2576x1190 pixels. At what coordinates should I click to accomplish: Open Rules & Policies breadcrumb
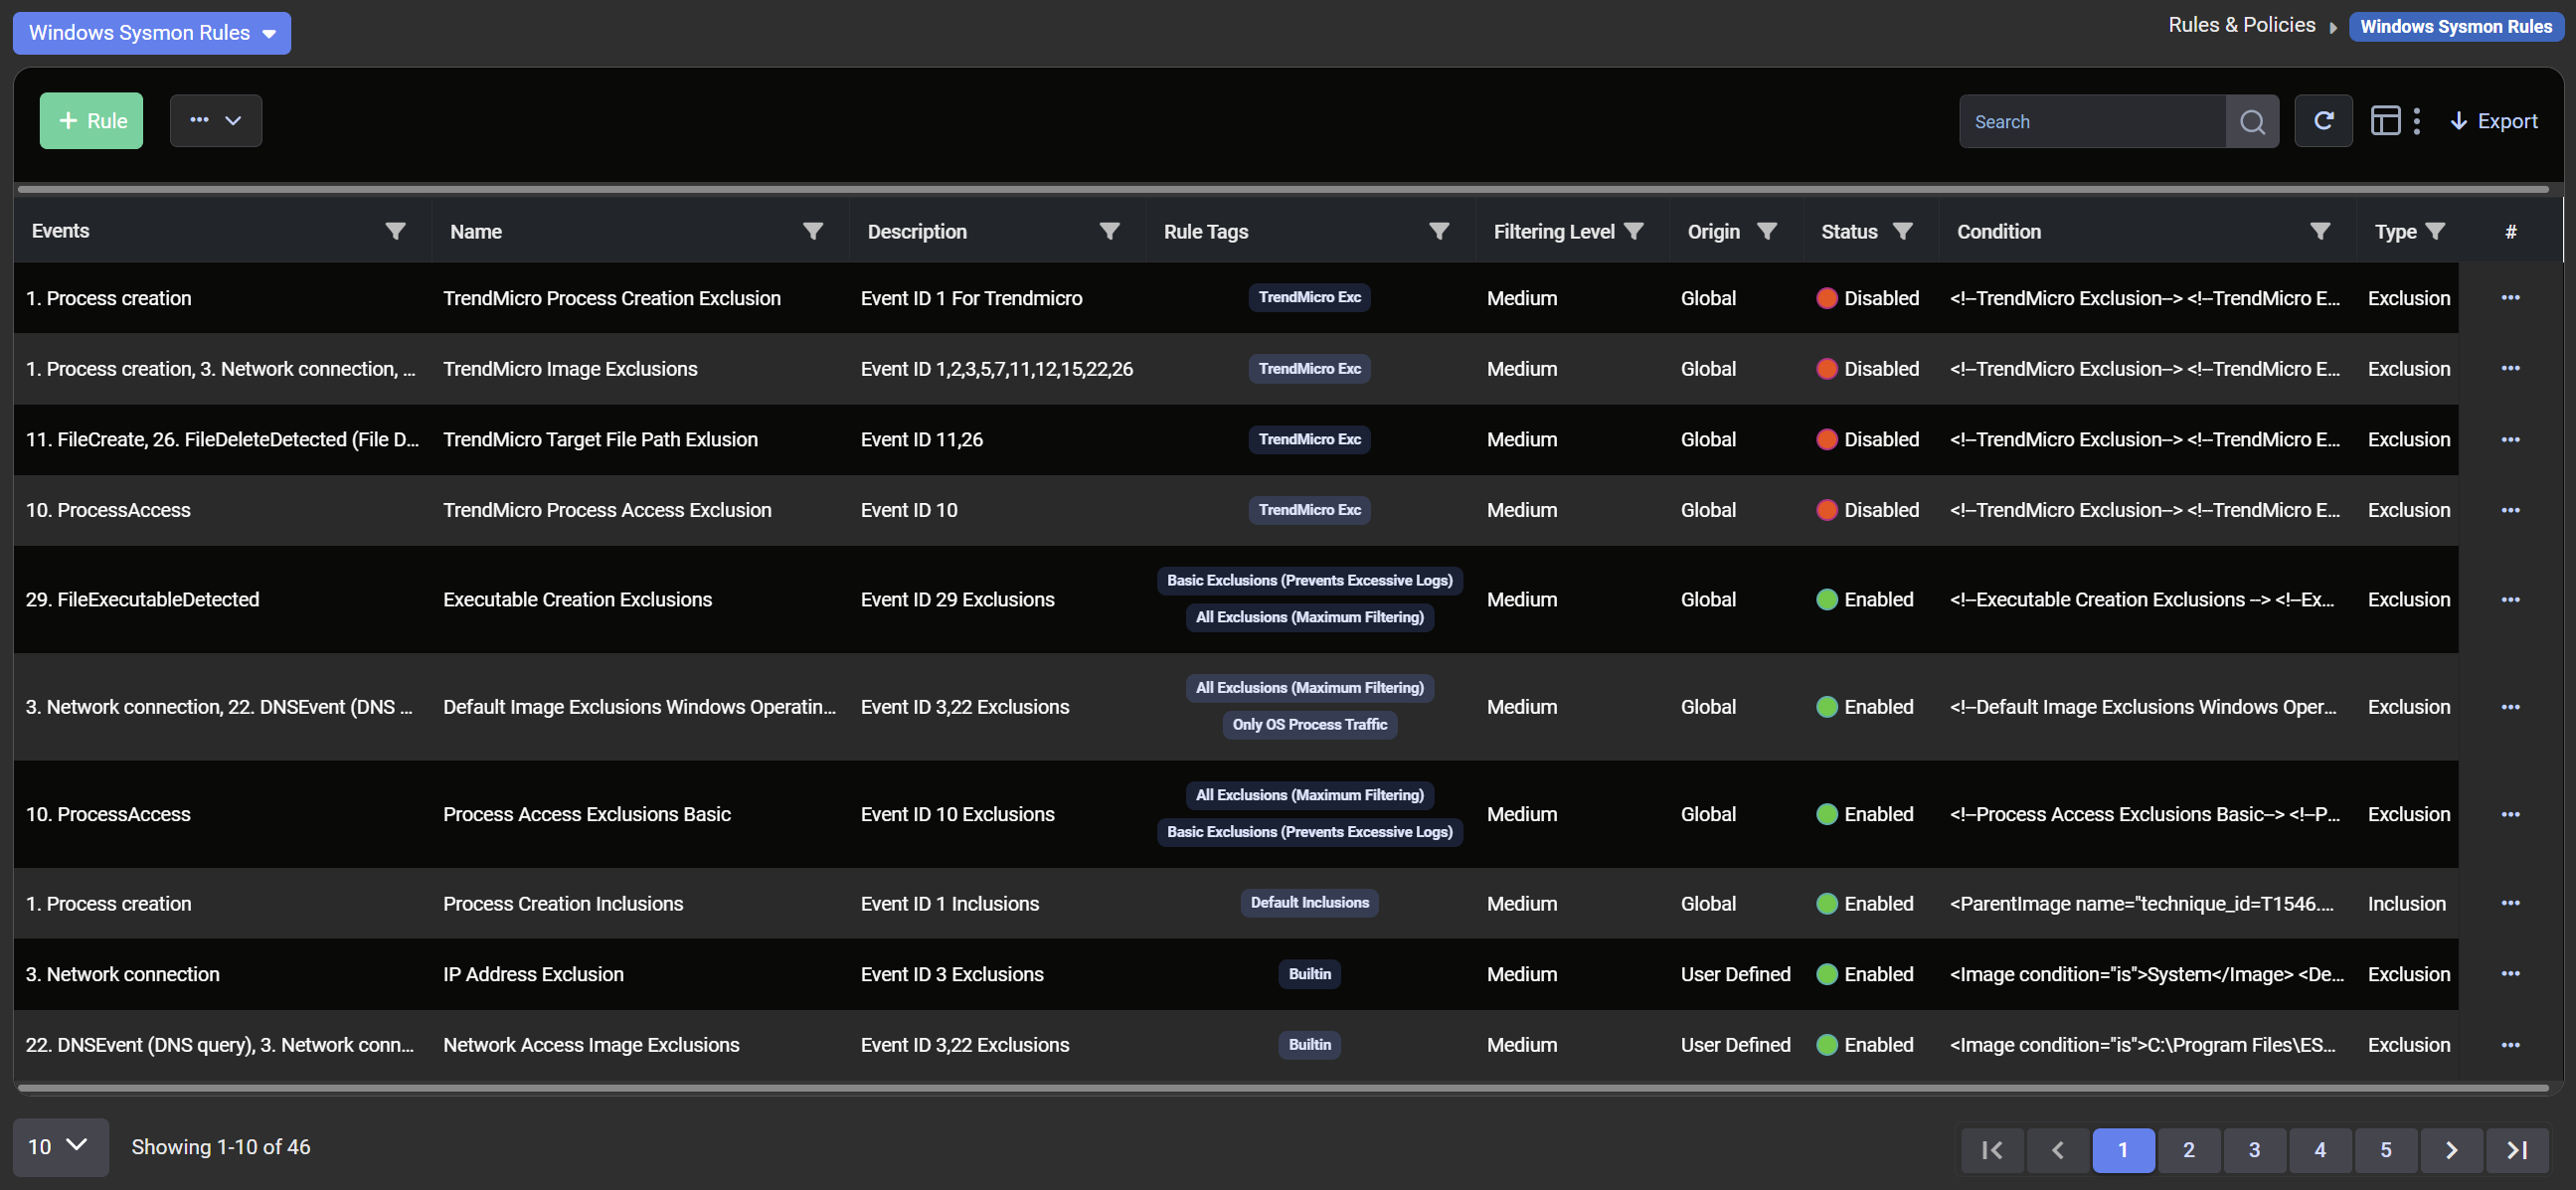pyautogui.click(x=2241, y=25)
